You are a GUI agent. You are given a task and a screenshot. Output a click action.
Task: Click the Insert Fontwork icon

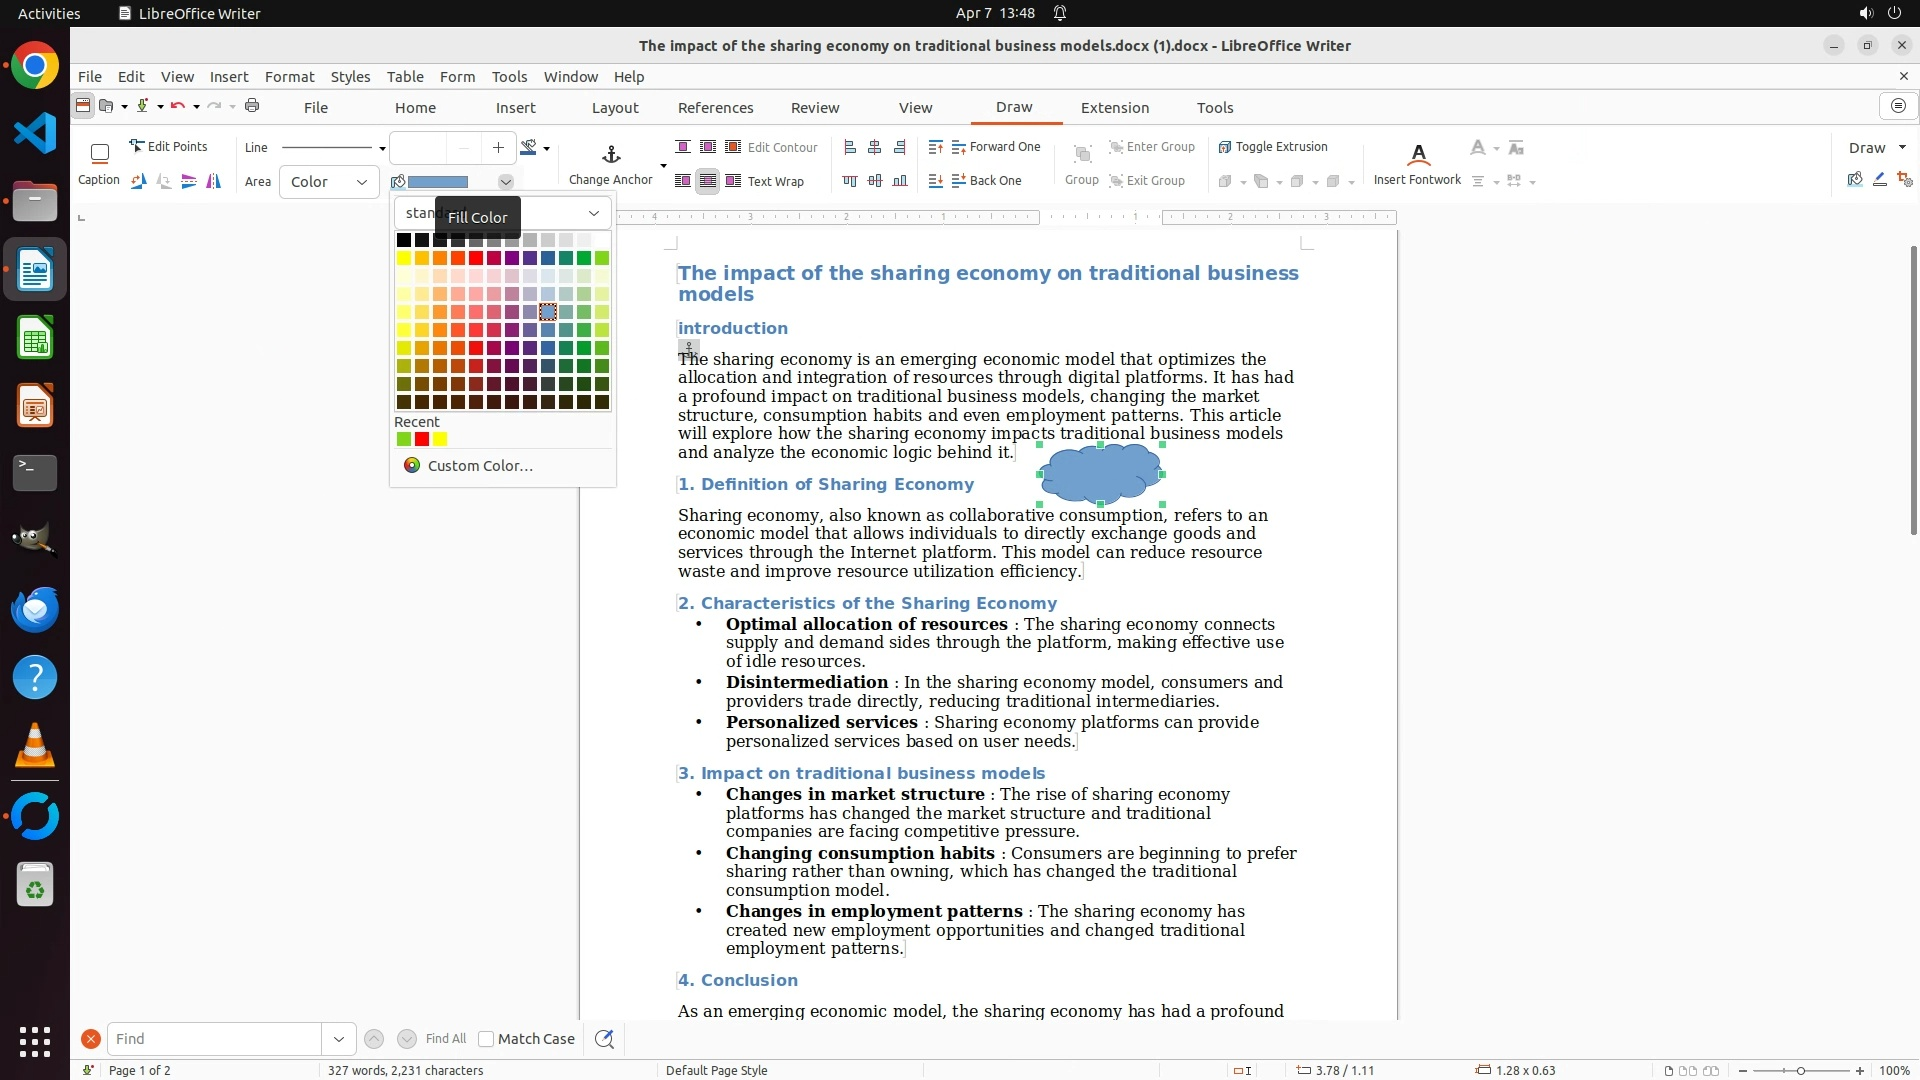click(1417, 154)
